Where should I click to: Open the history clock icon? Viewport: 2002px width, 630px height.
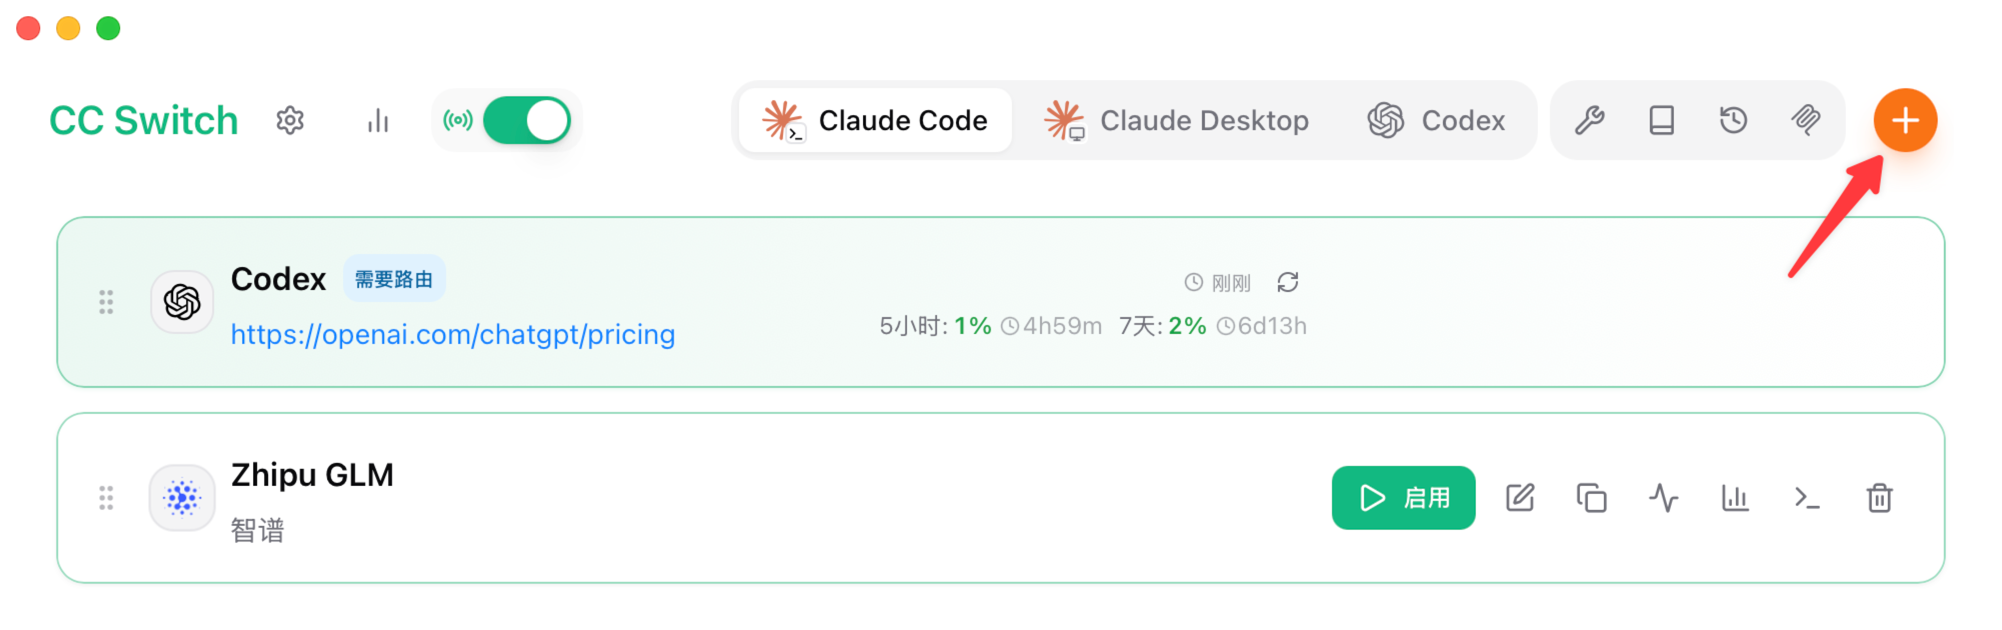1734,121
